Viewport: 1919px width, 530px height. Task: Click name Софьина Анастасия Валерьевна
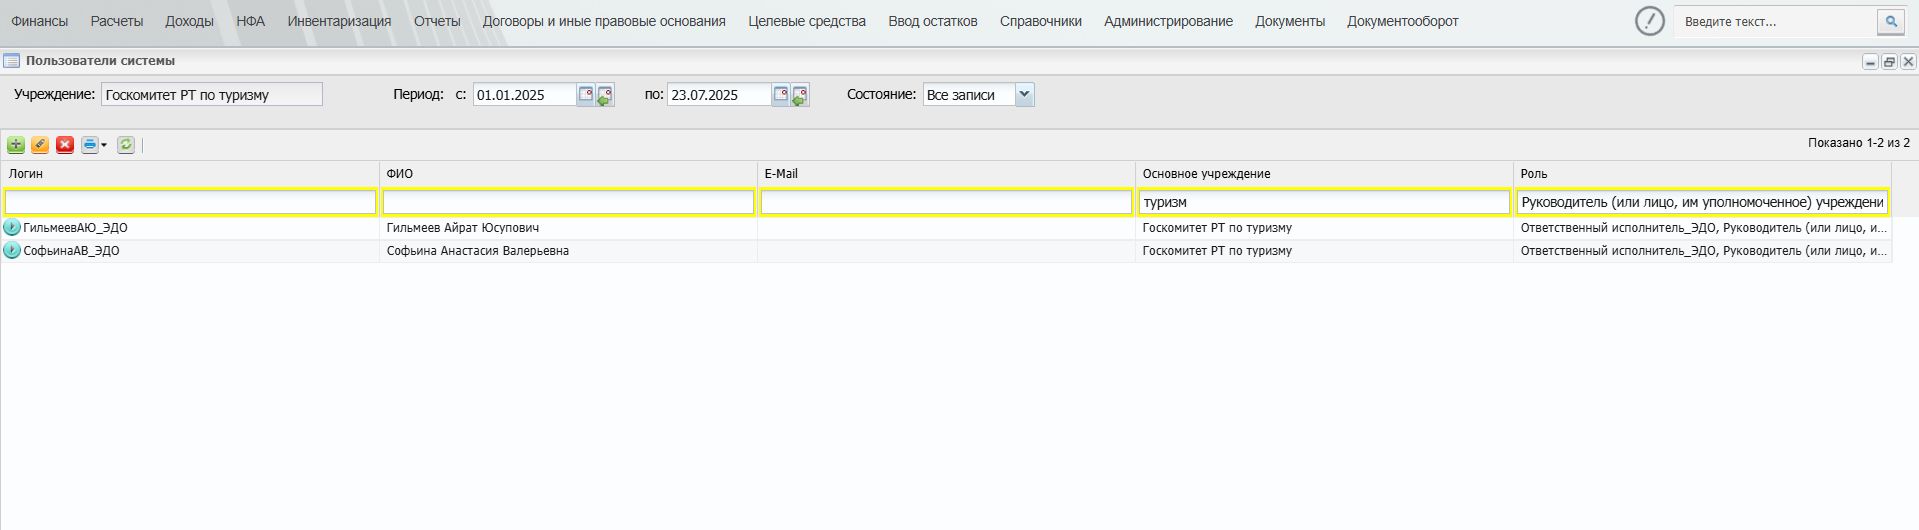(x=478, y=251)
